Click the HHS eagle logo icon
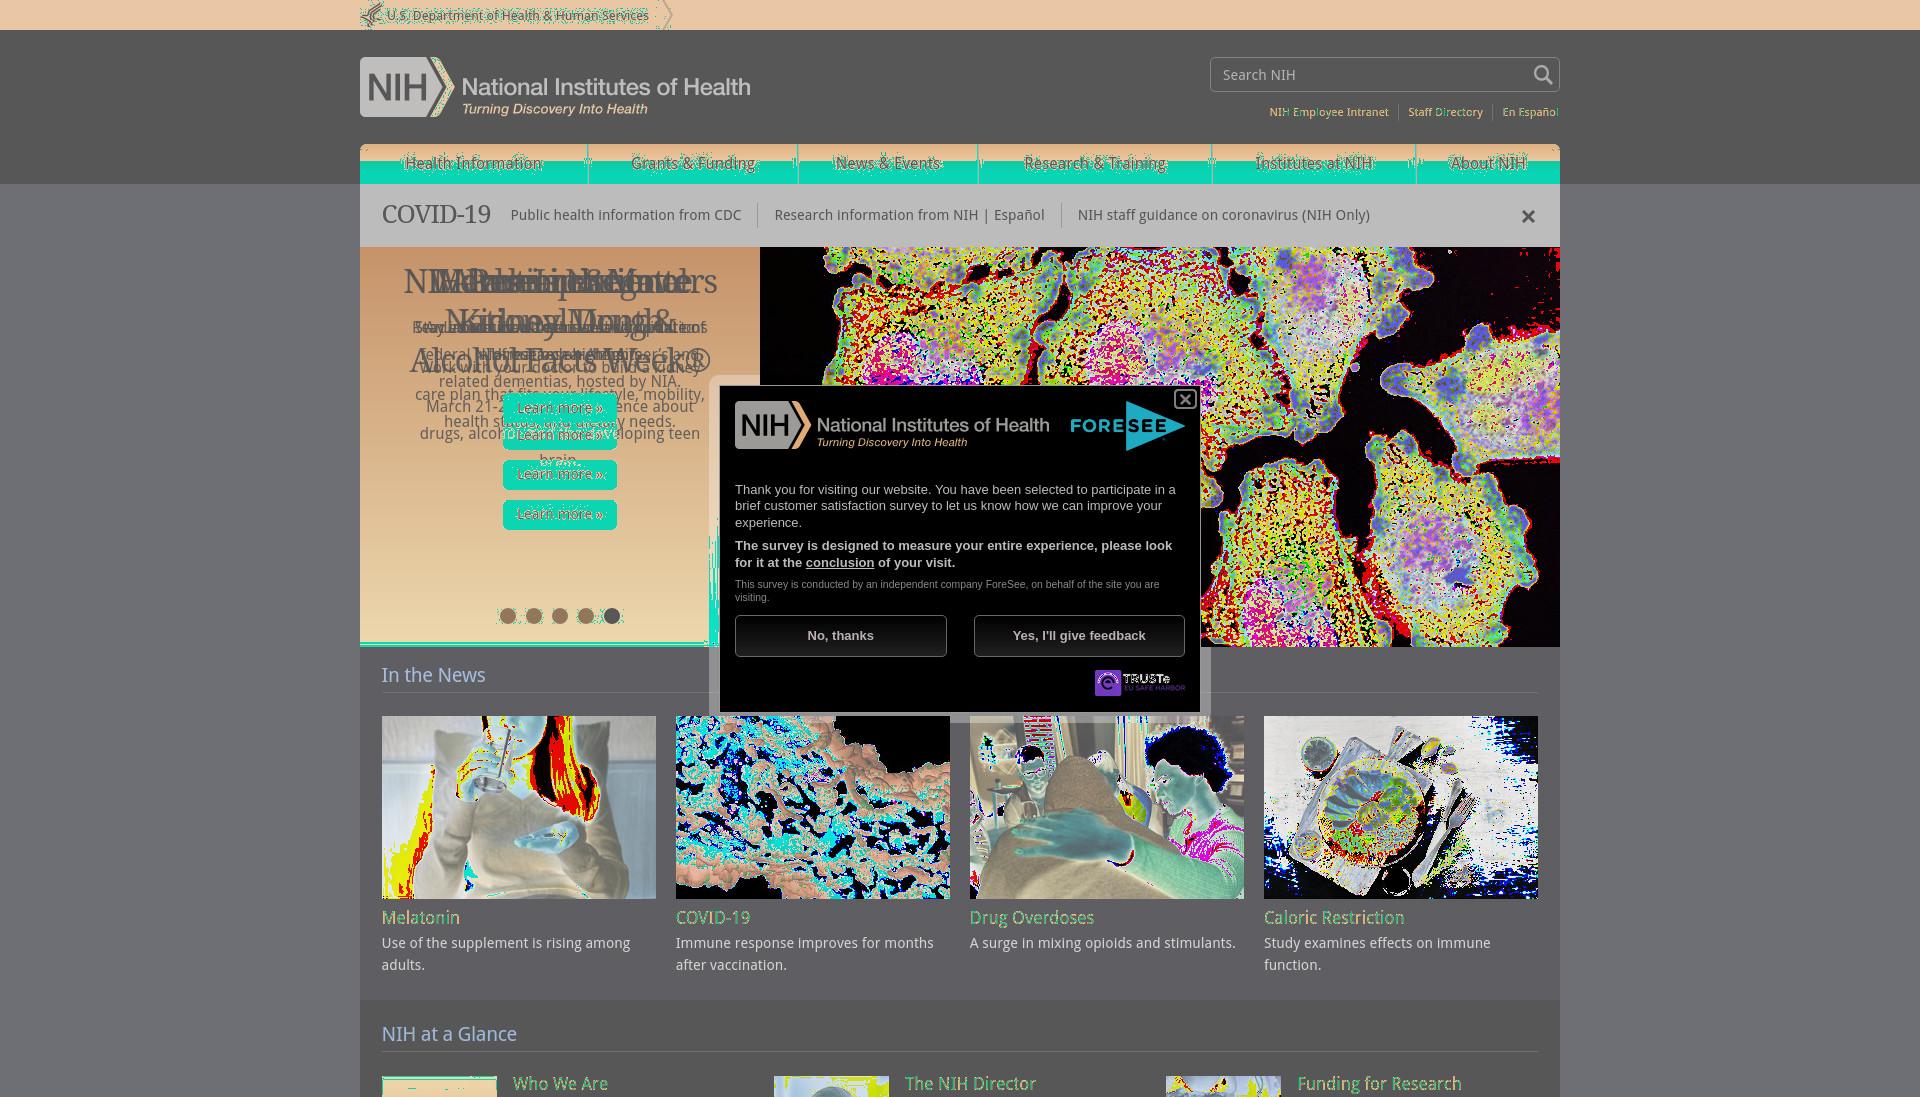 pos(372,15)
